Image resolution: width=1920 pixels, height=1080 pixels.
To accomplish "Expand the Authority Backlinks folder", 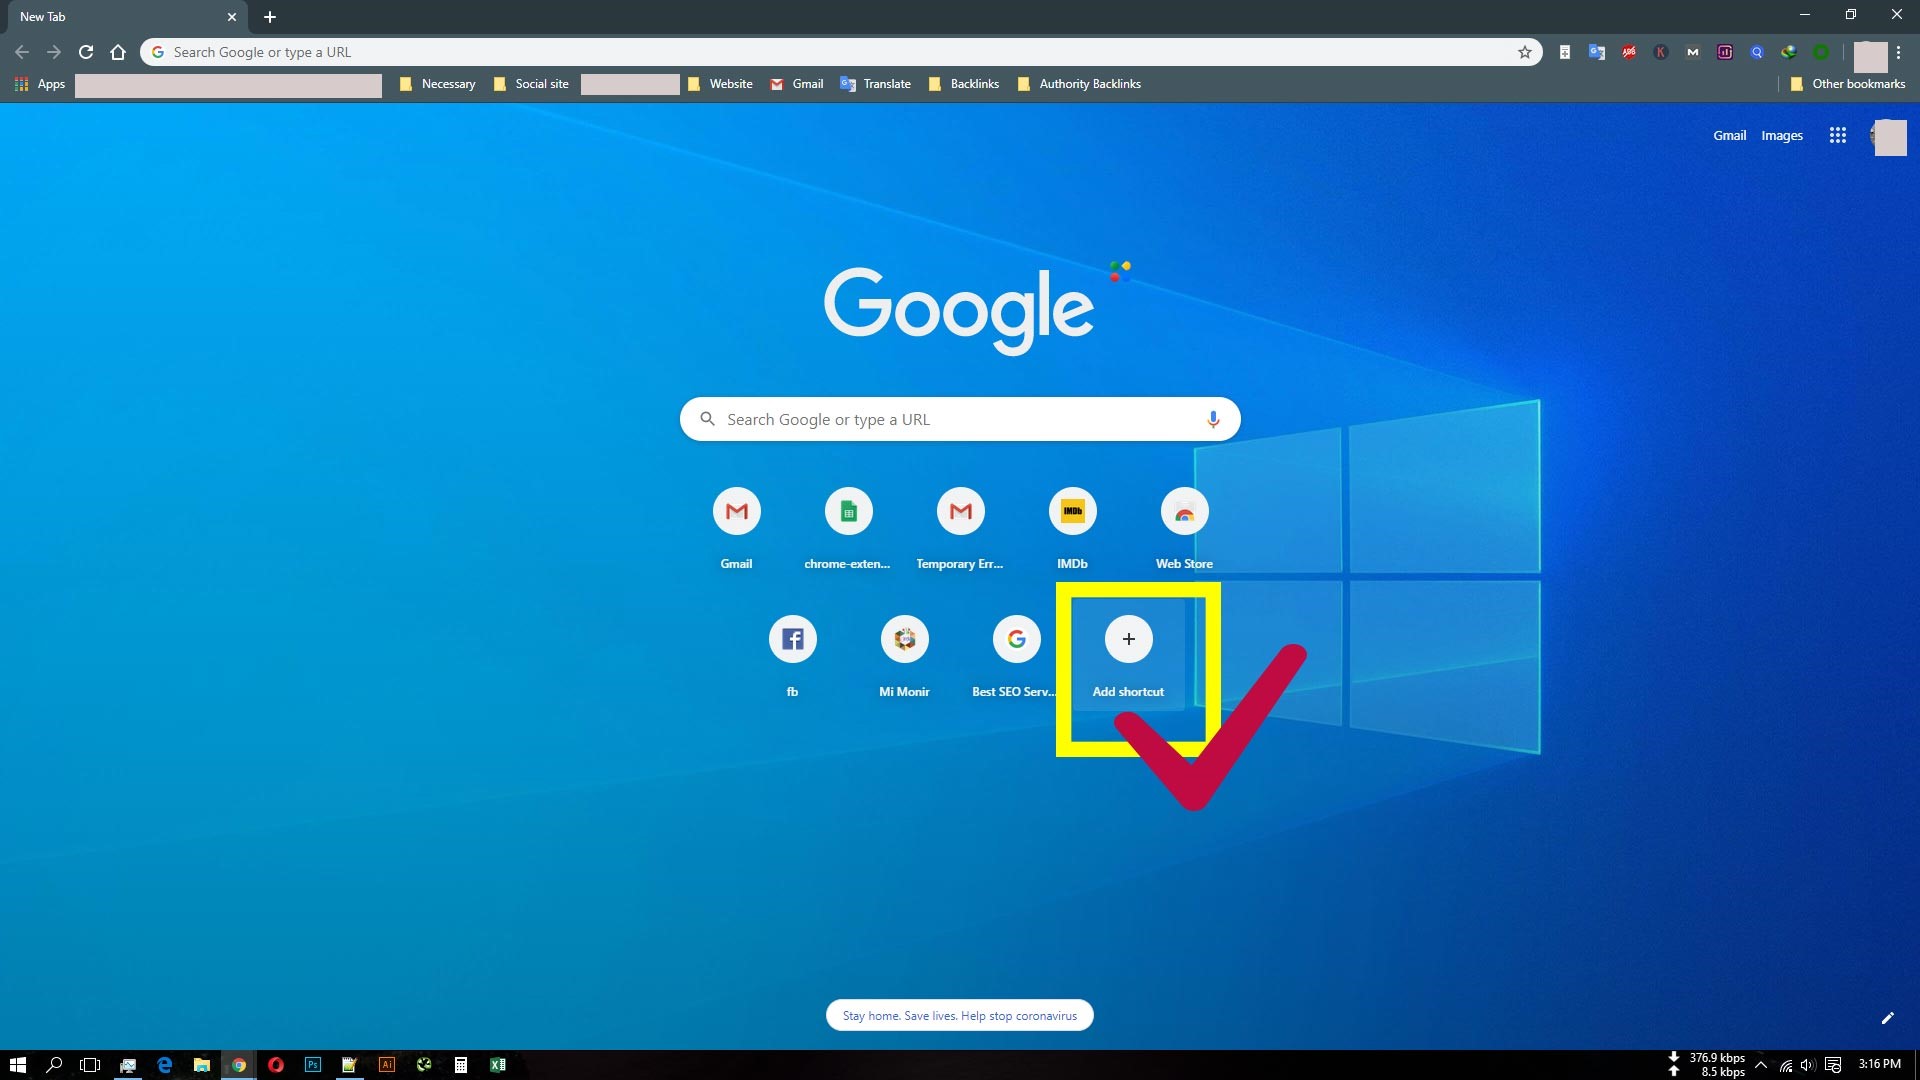I will coord(1079,84).
